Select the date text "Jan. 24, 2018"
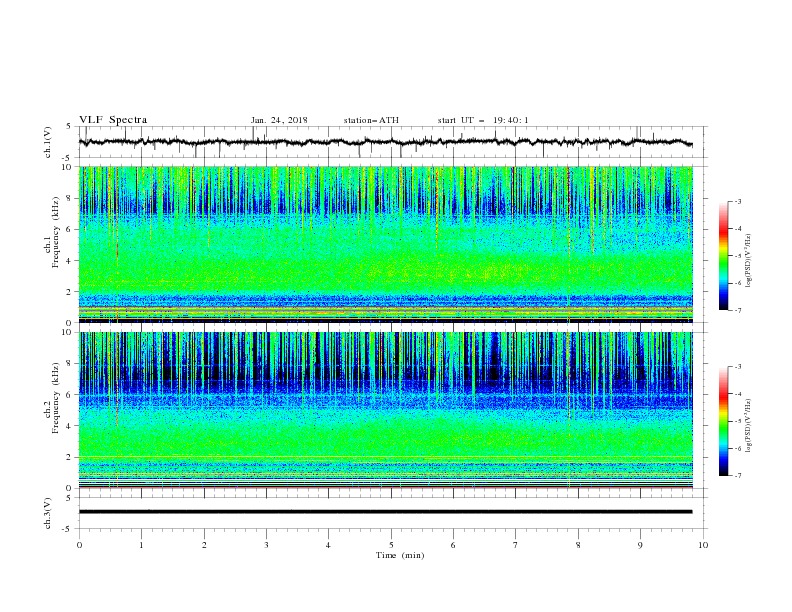 tap(279, 120)
